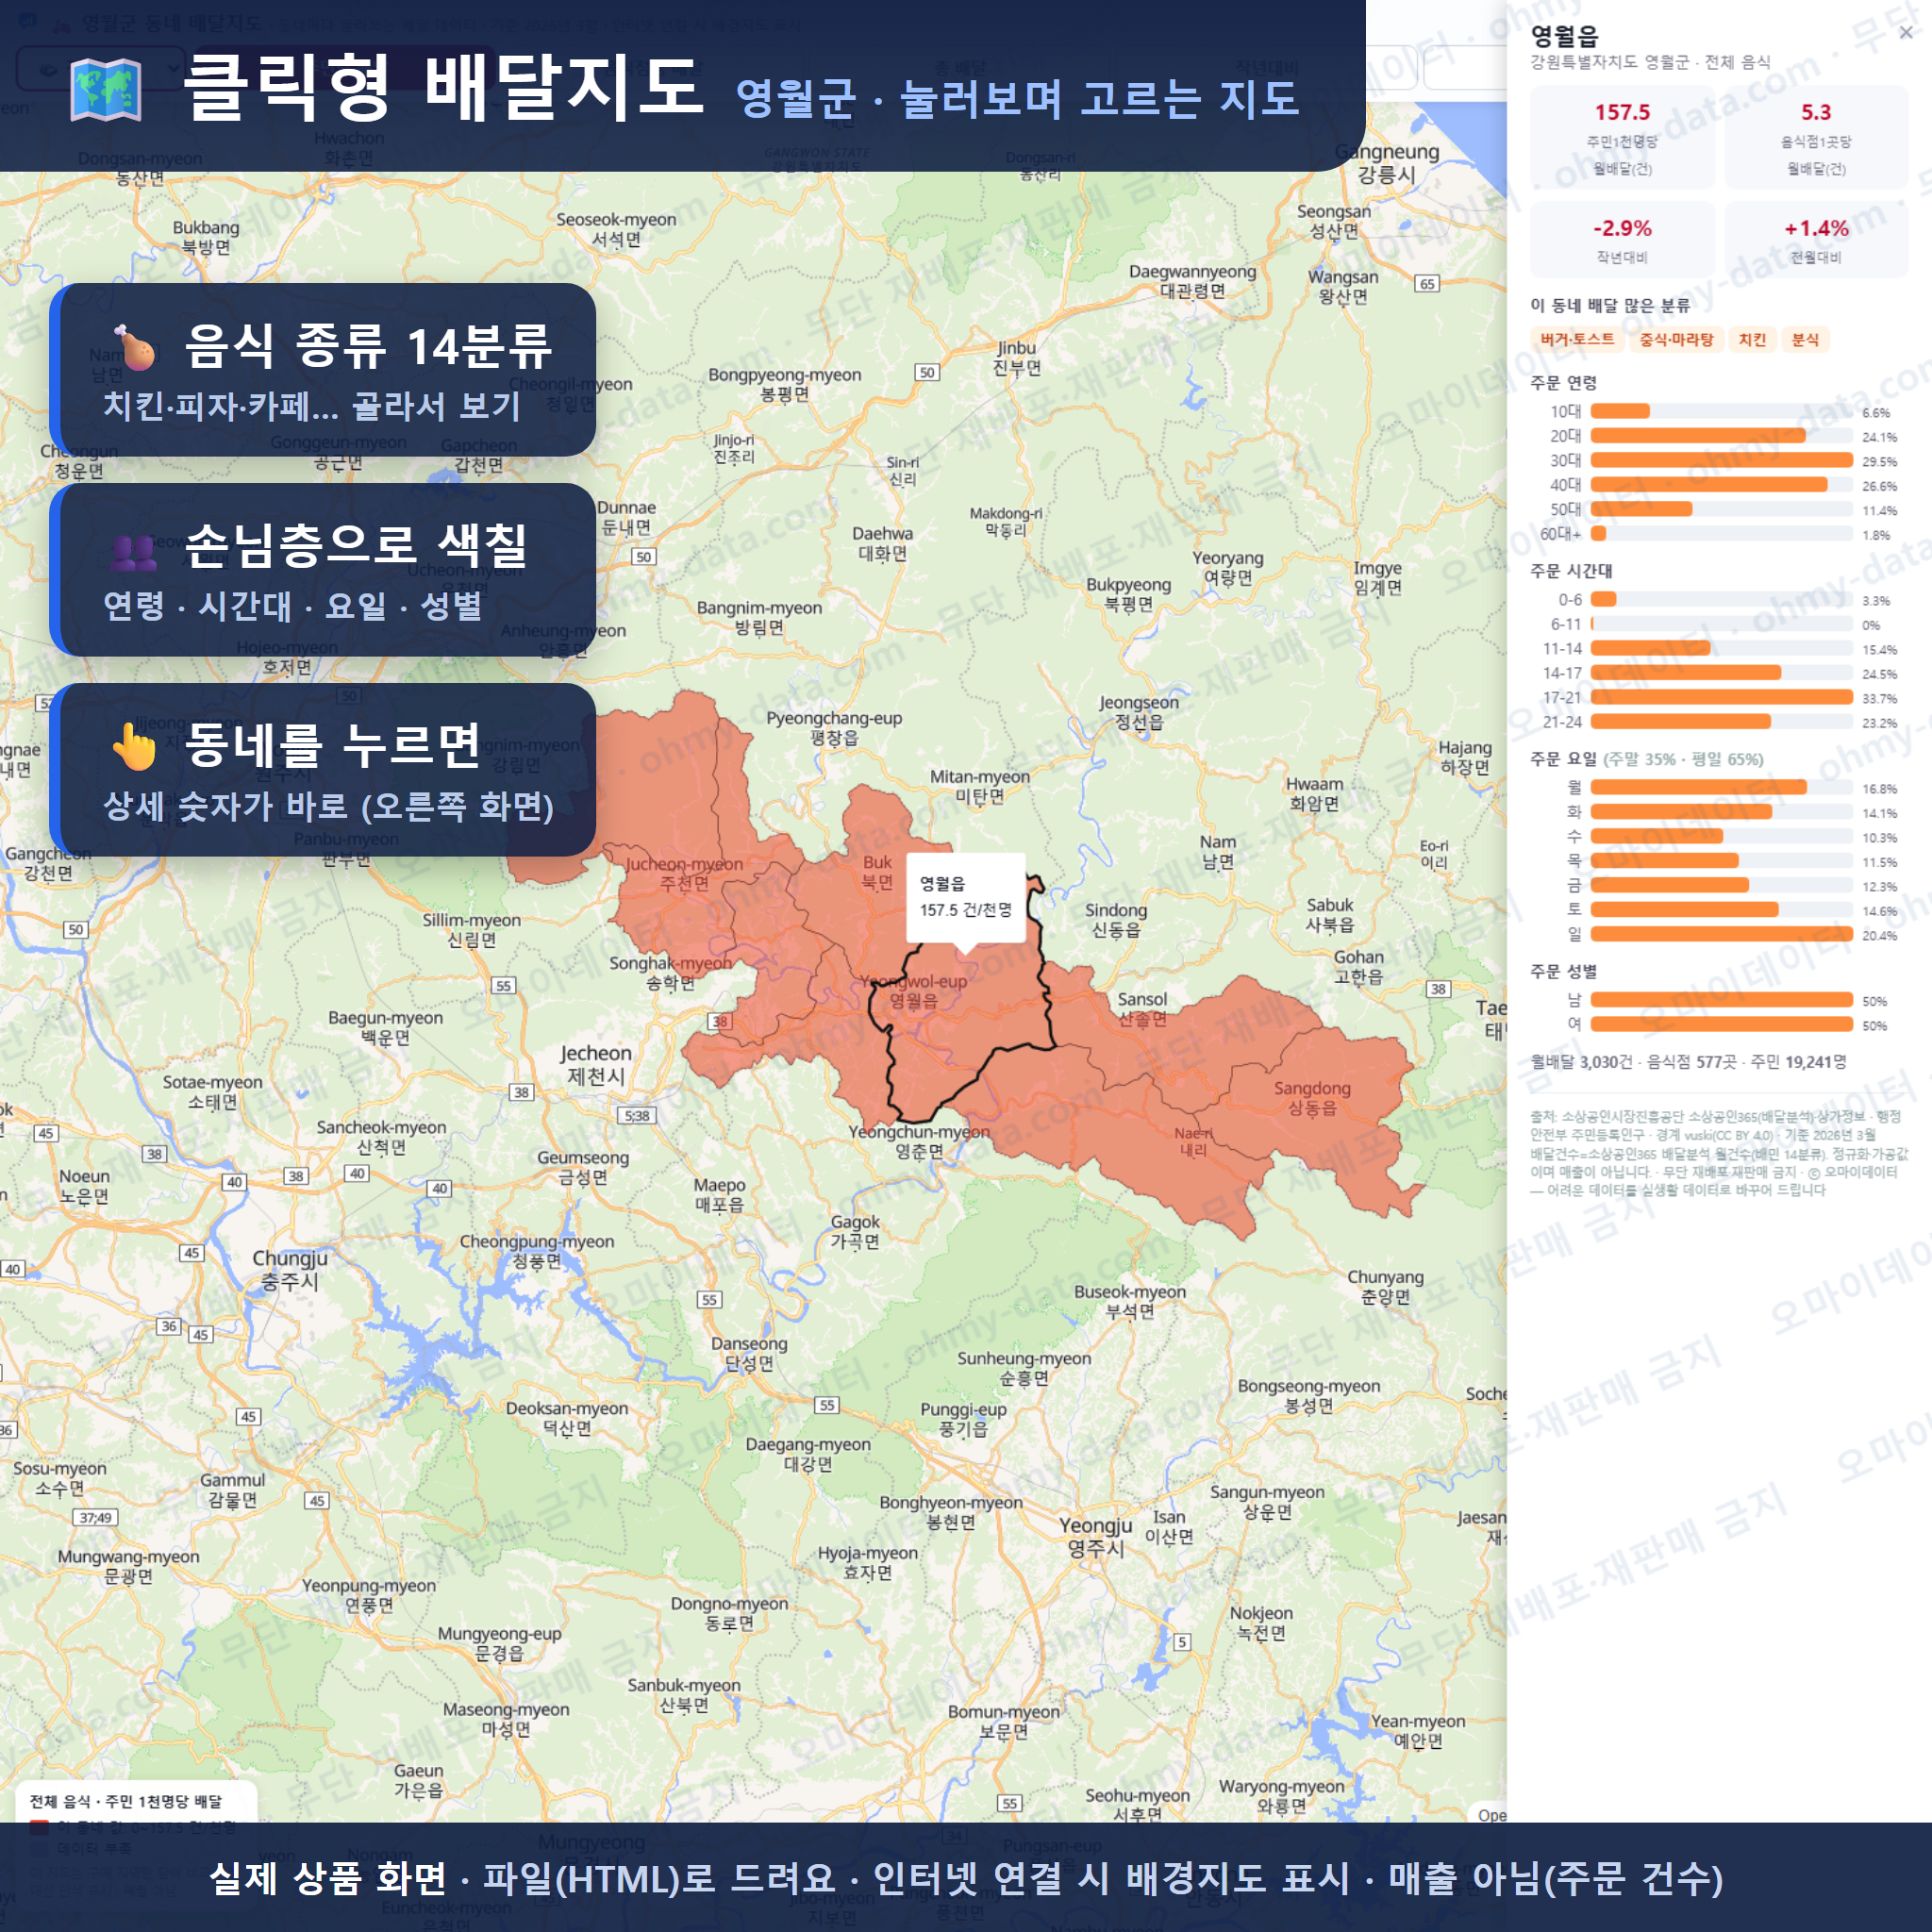This screenshot has width=1932, height=1932.
Task: Click the Yeongchun-myeon 영춘면 map label
Action: click(x=919, y=1141)
